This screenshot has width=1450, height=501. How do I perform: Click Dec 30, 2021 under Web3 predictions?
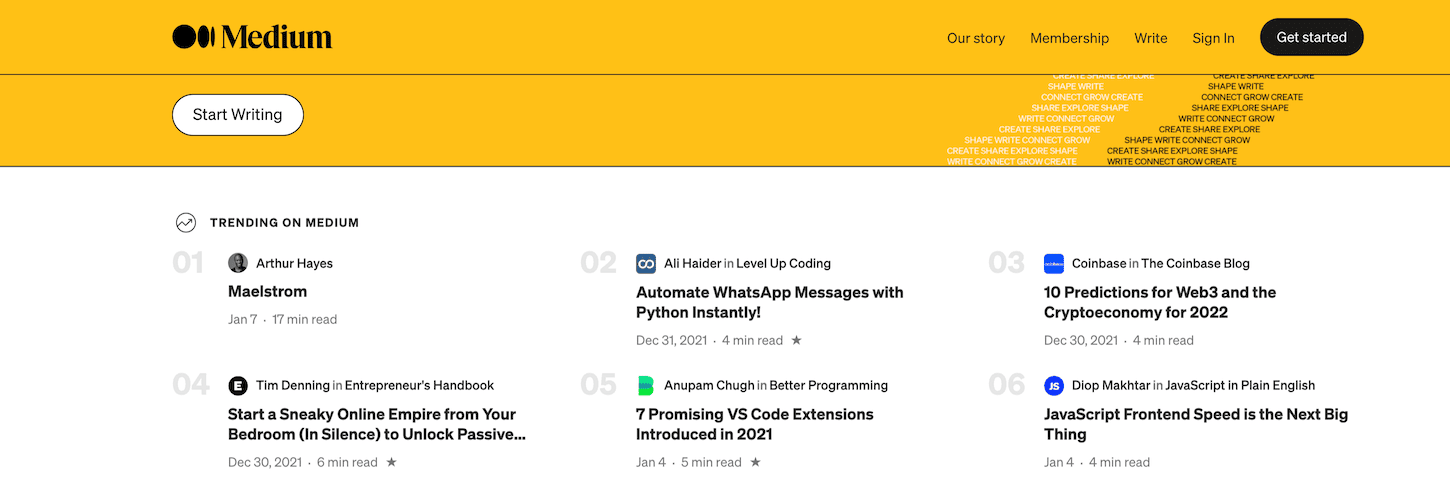pos(1081,340)
